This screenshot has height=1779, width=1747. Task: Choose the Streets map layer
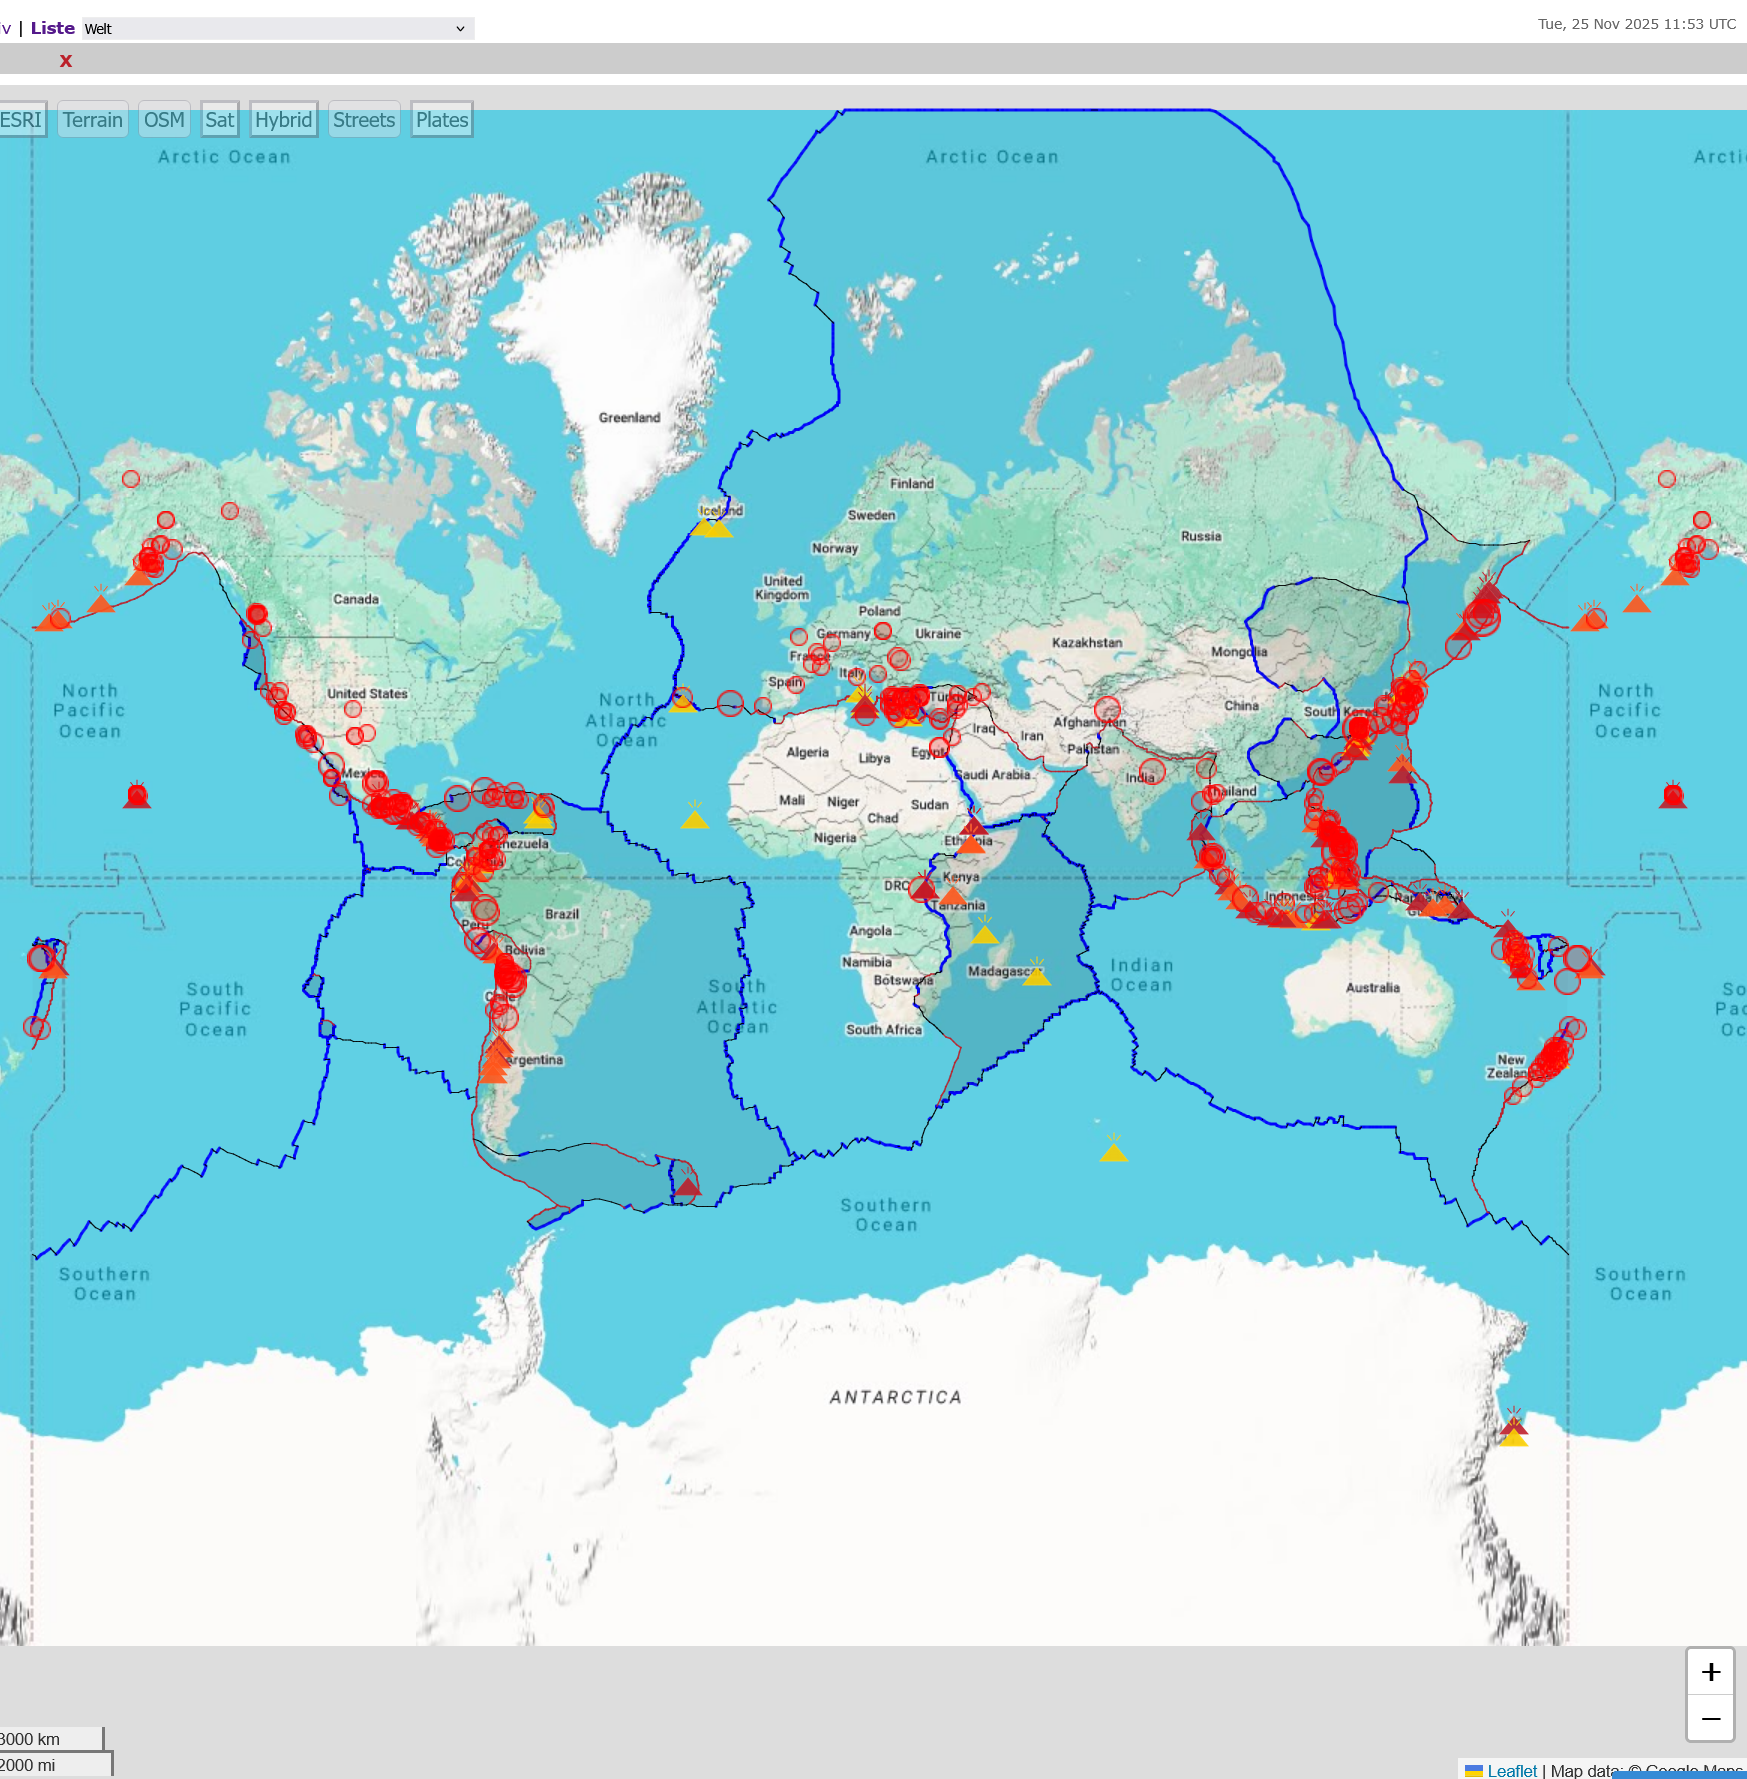[364, 120]
